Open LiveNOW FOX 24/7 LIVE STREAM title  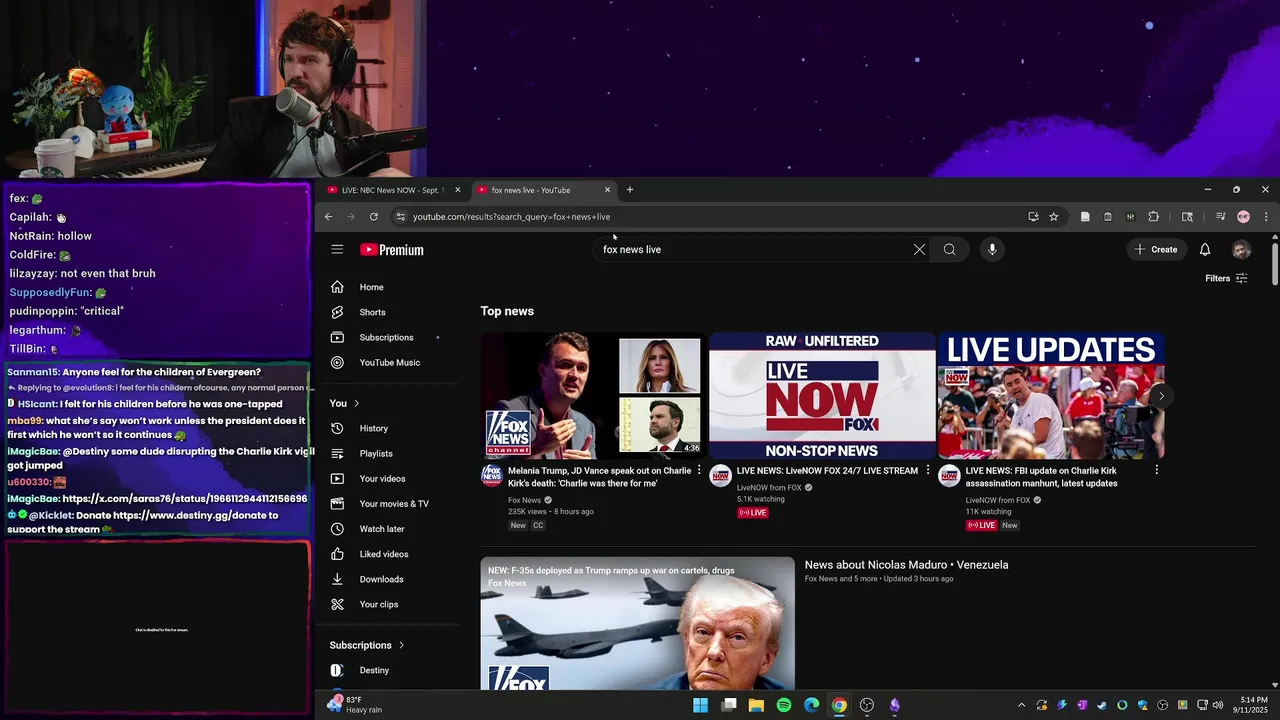pyautogui.click(x=827, y=471)
